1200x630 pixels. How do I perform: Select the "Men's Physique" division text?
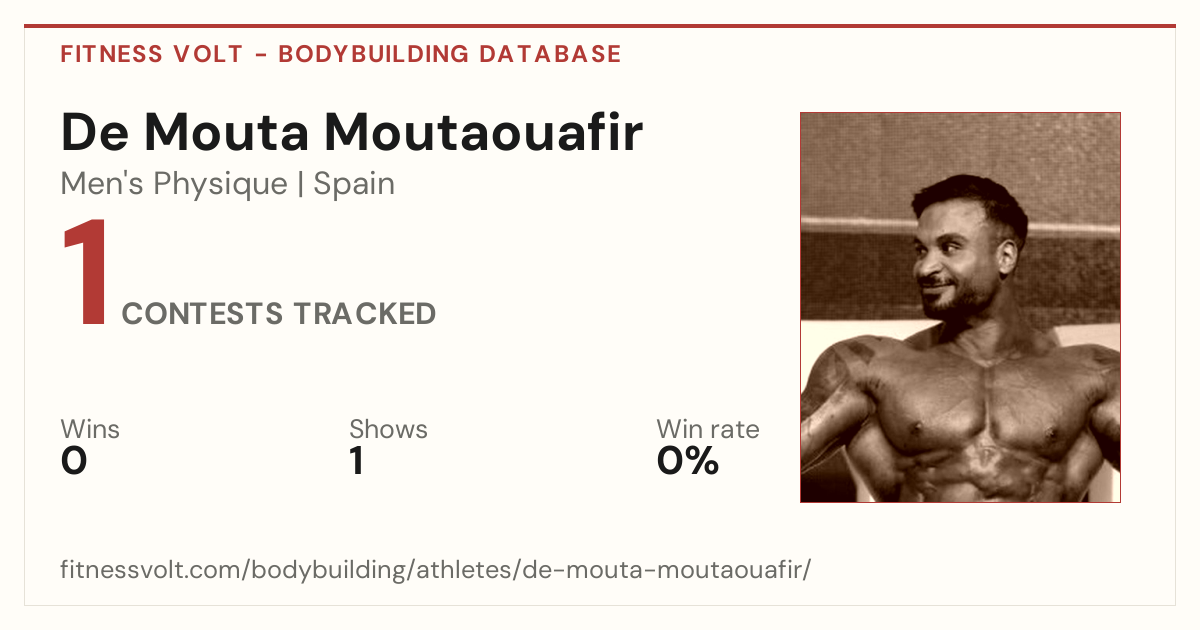click(174, 184)
